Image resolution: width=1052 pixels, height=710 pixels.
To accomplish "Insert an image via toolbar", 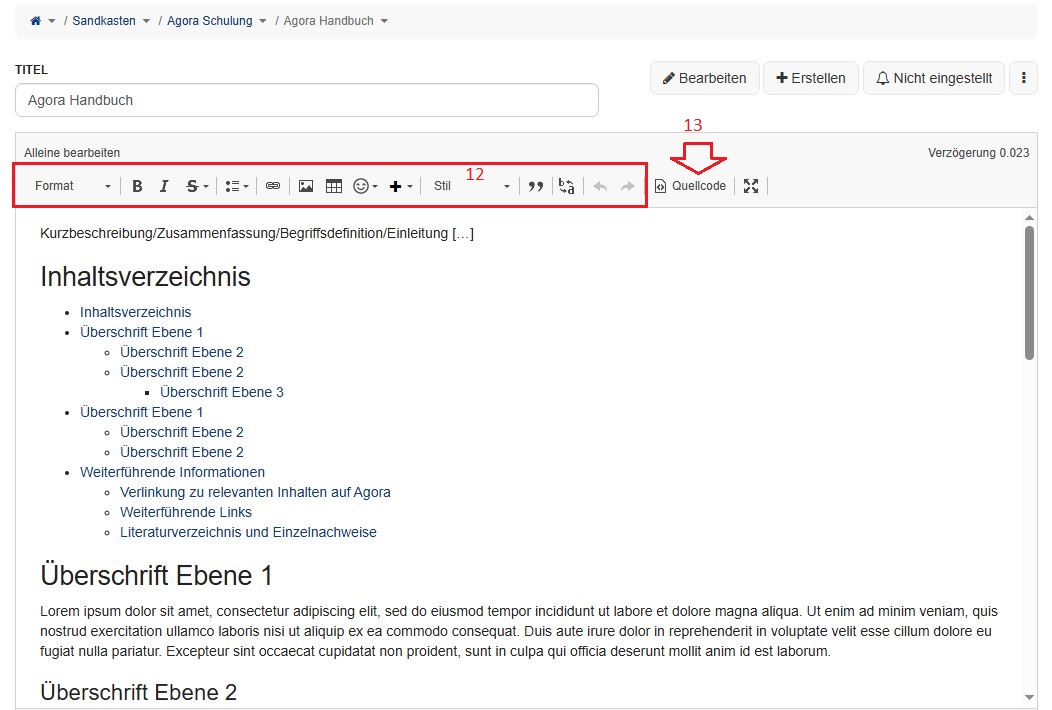I will [306, 186].
